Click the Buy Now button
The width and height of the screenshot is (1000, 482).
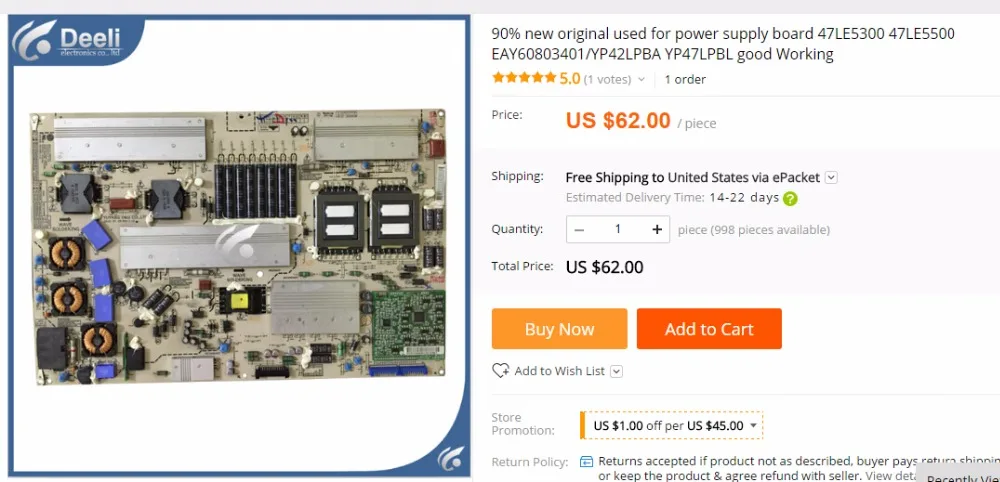click(x=559, y=329)
